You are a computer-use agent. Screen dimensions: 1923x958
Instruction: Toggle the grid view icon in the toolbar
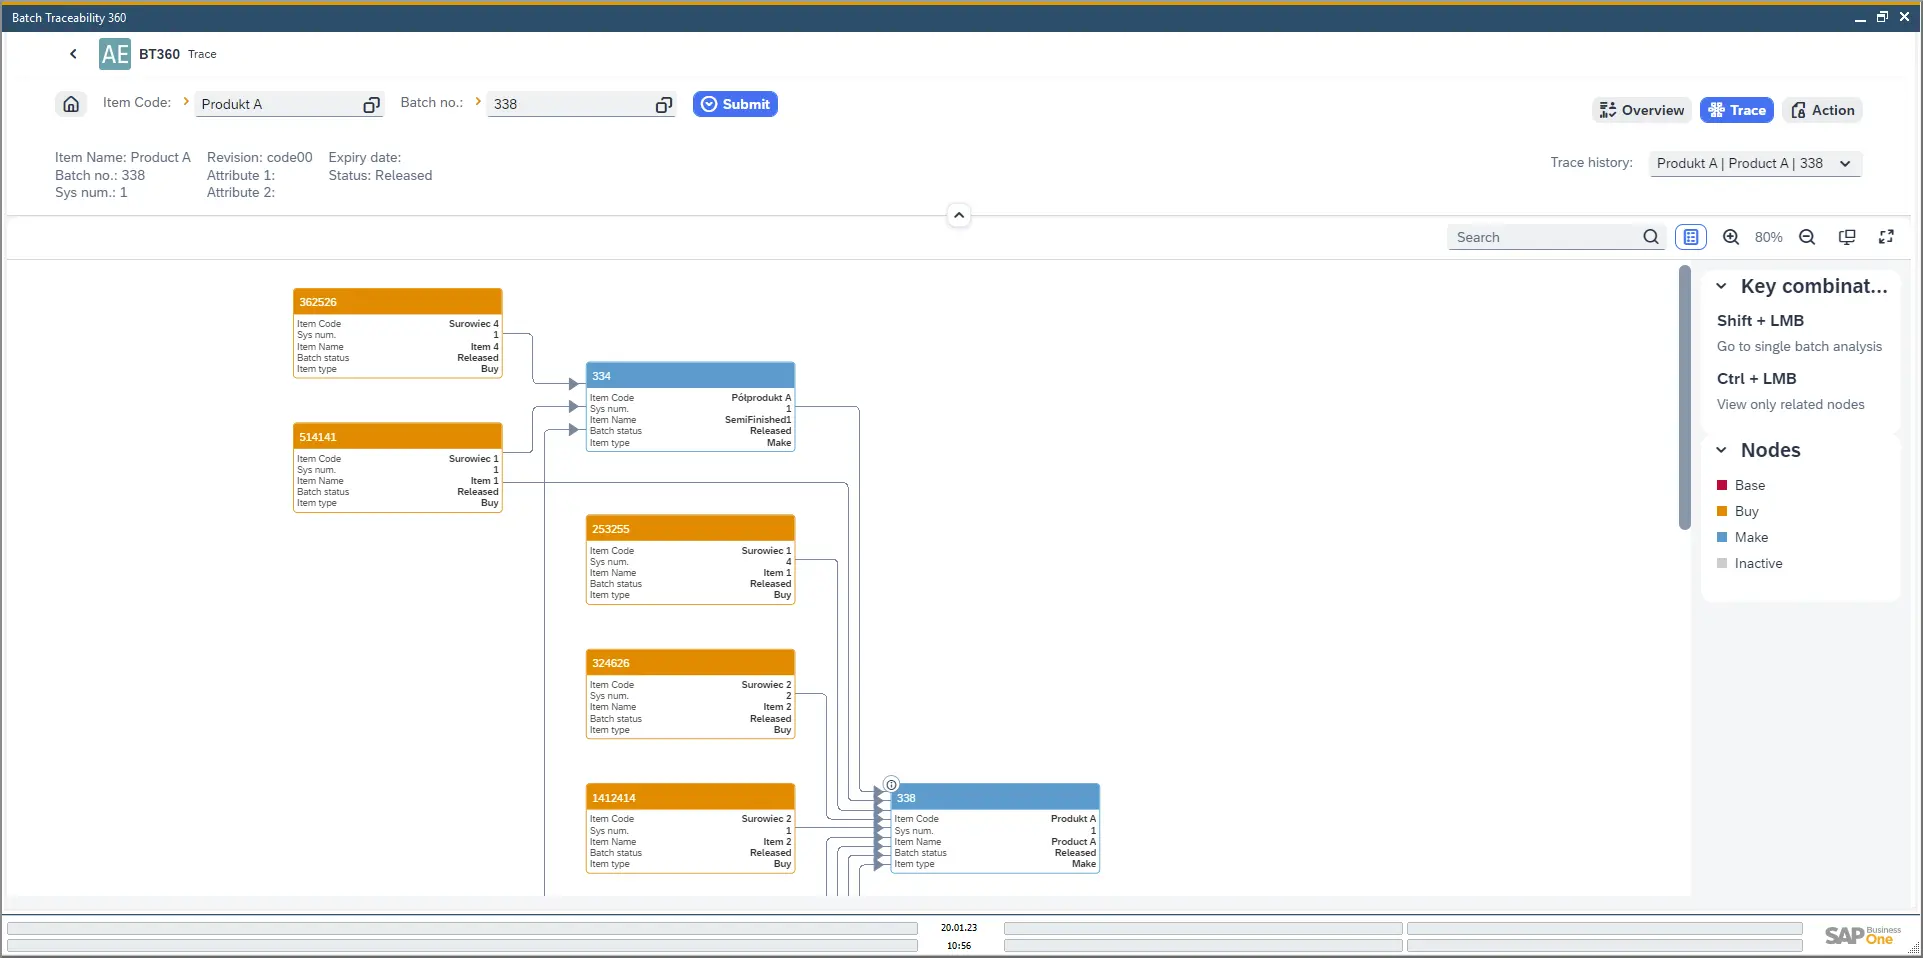tap(1690, 237)
